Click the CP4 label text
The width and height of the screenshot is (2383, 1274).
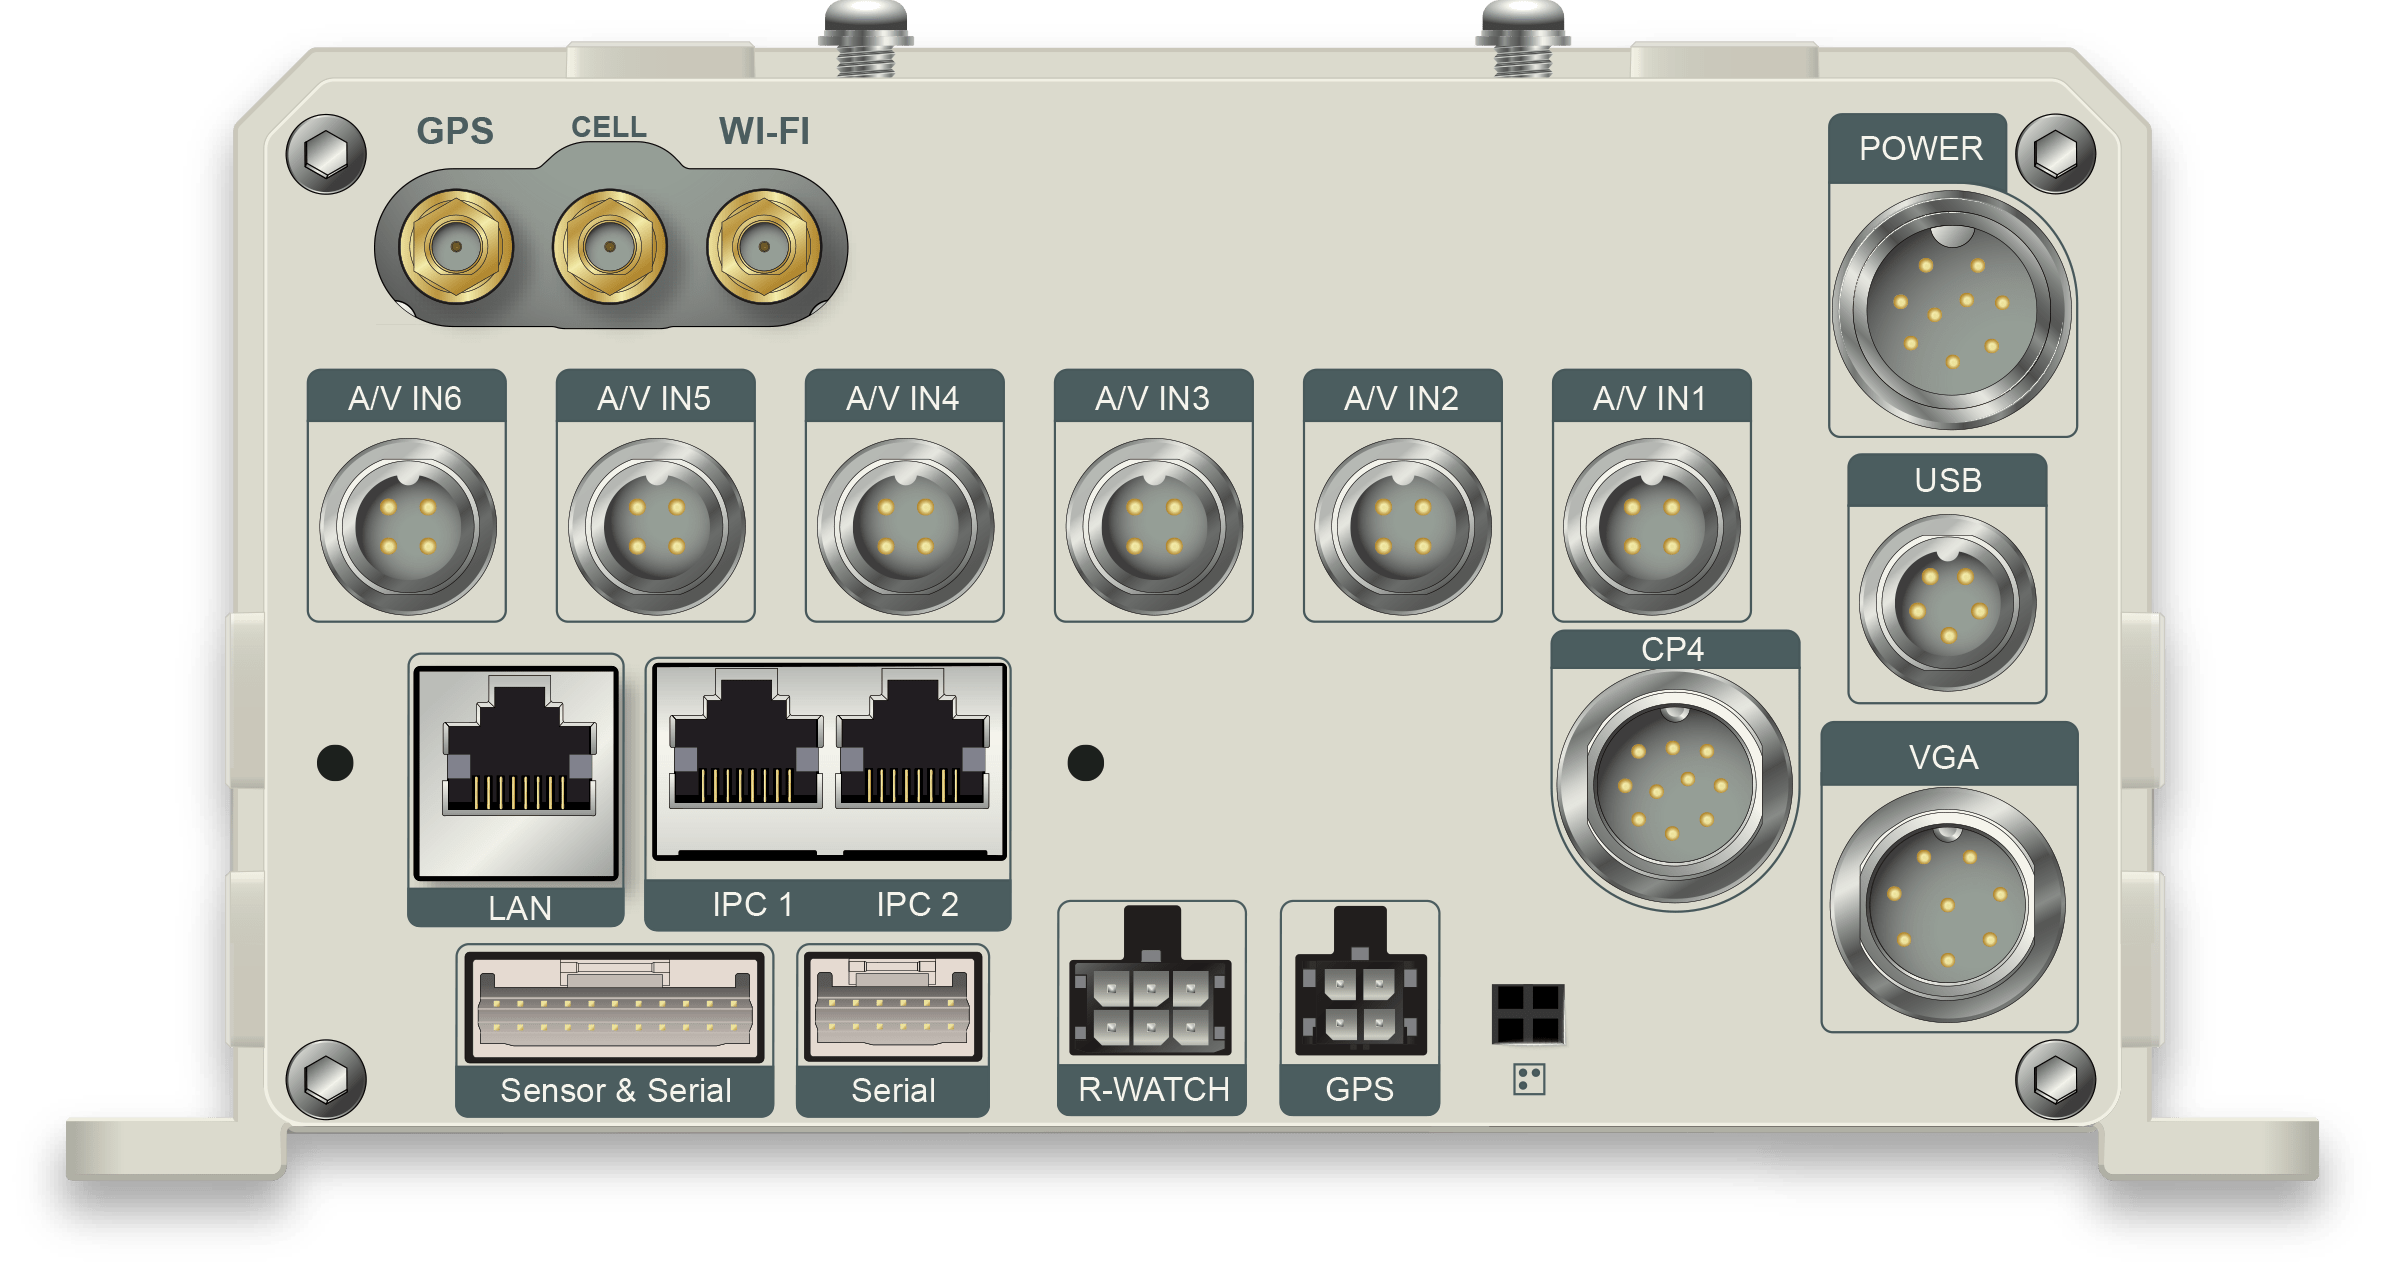point(1672,649)
